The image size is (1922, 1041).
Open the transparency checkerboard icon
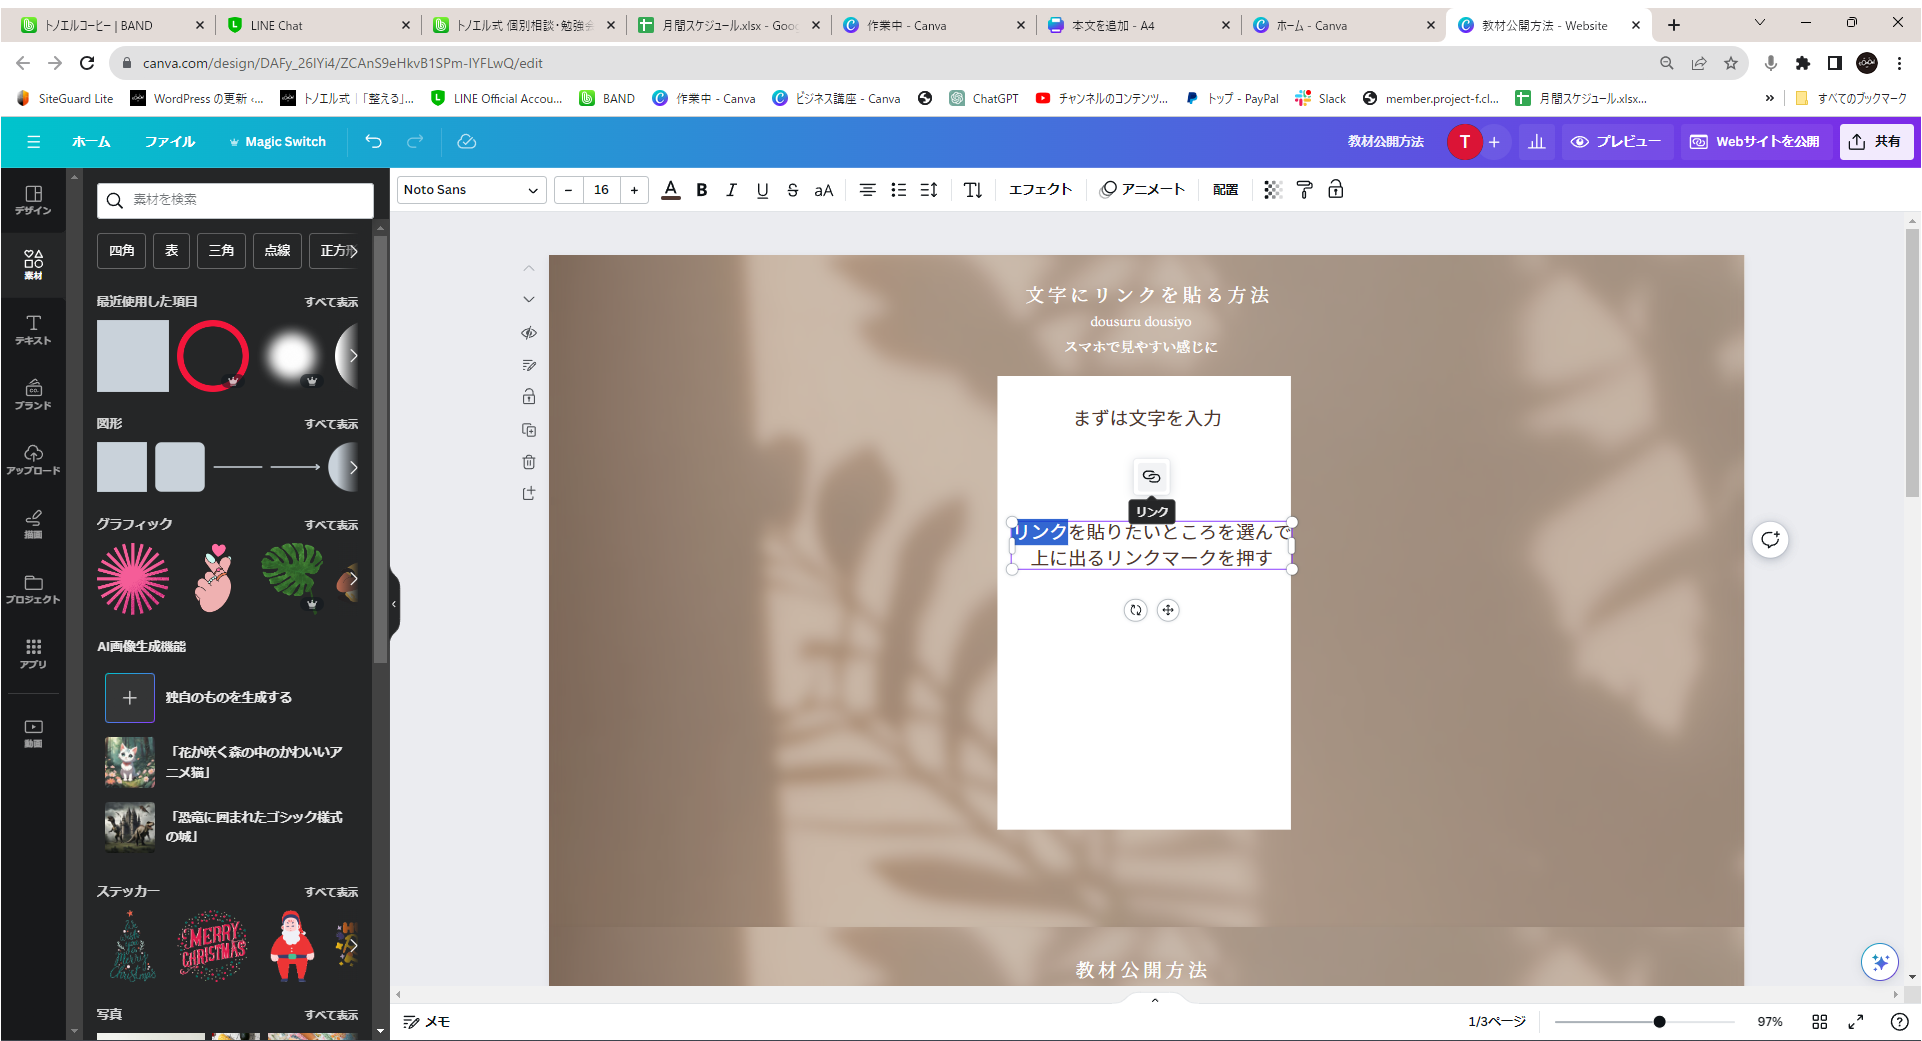(1272, 190)
